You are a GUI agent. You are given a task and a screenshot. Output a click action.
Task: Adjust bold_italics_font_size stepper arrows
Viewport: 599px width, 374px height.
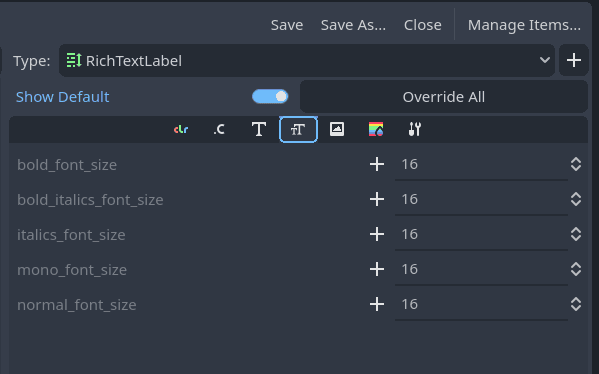(x=576, y=199)
